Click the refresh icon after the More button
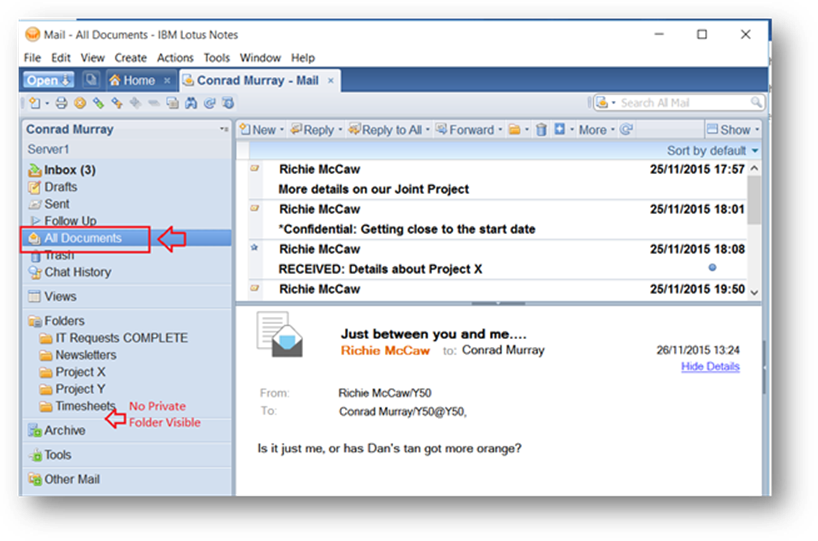Viewport: 818px width, 541px height. [x=627, y=129]
